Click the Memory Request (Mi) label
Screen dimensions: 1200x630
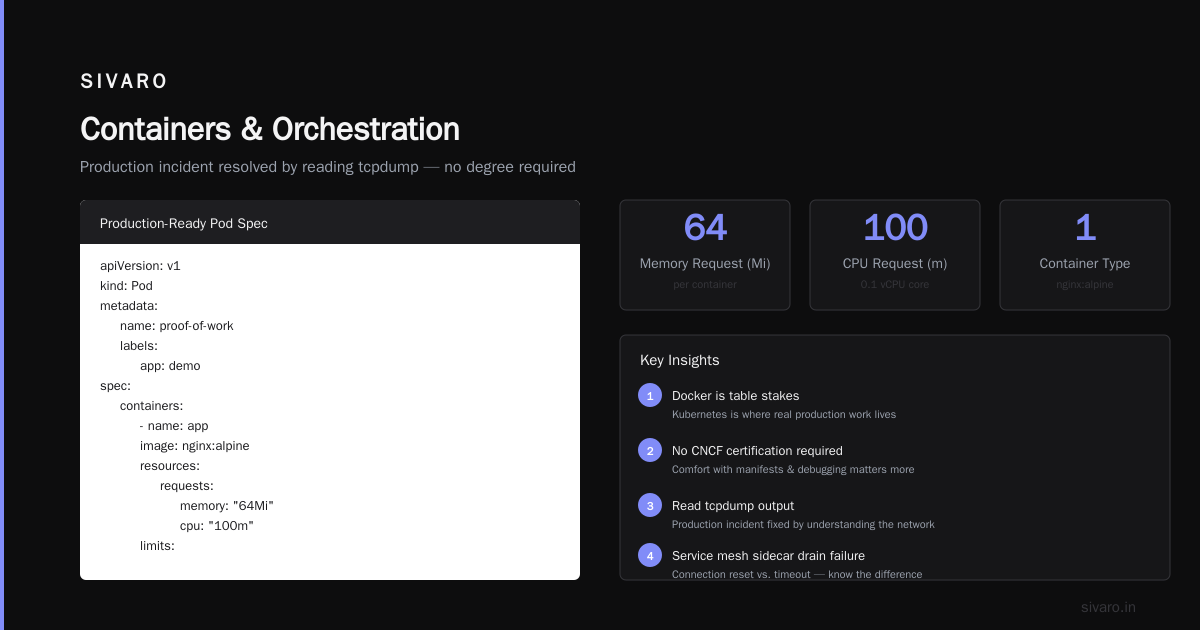tap(705, 264)
